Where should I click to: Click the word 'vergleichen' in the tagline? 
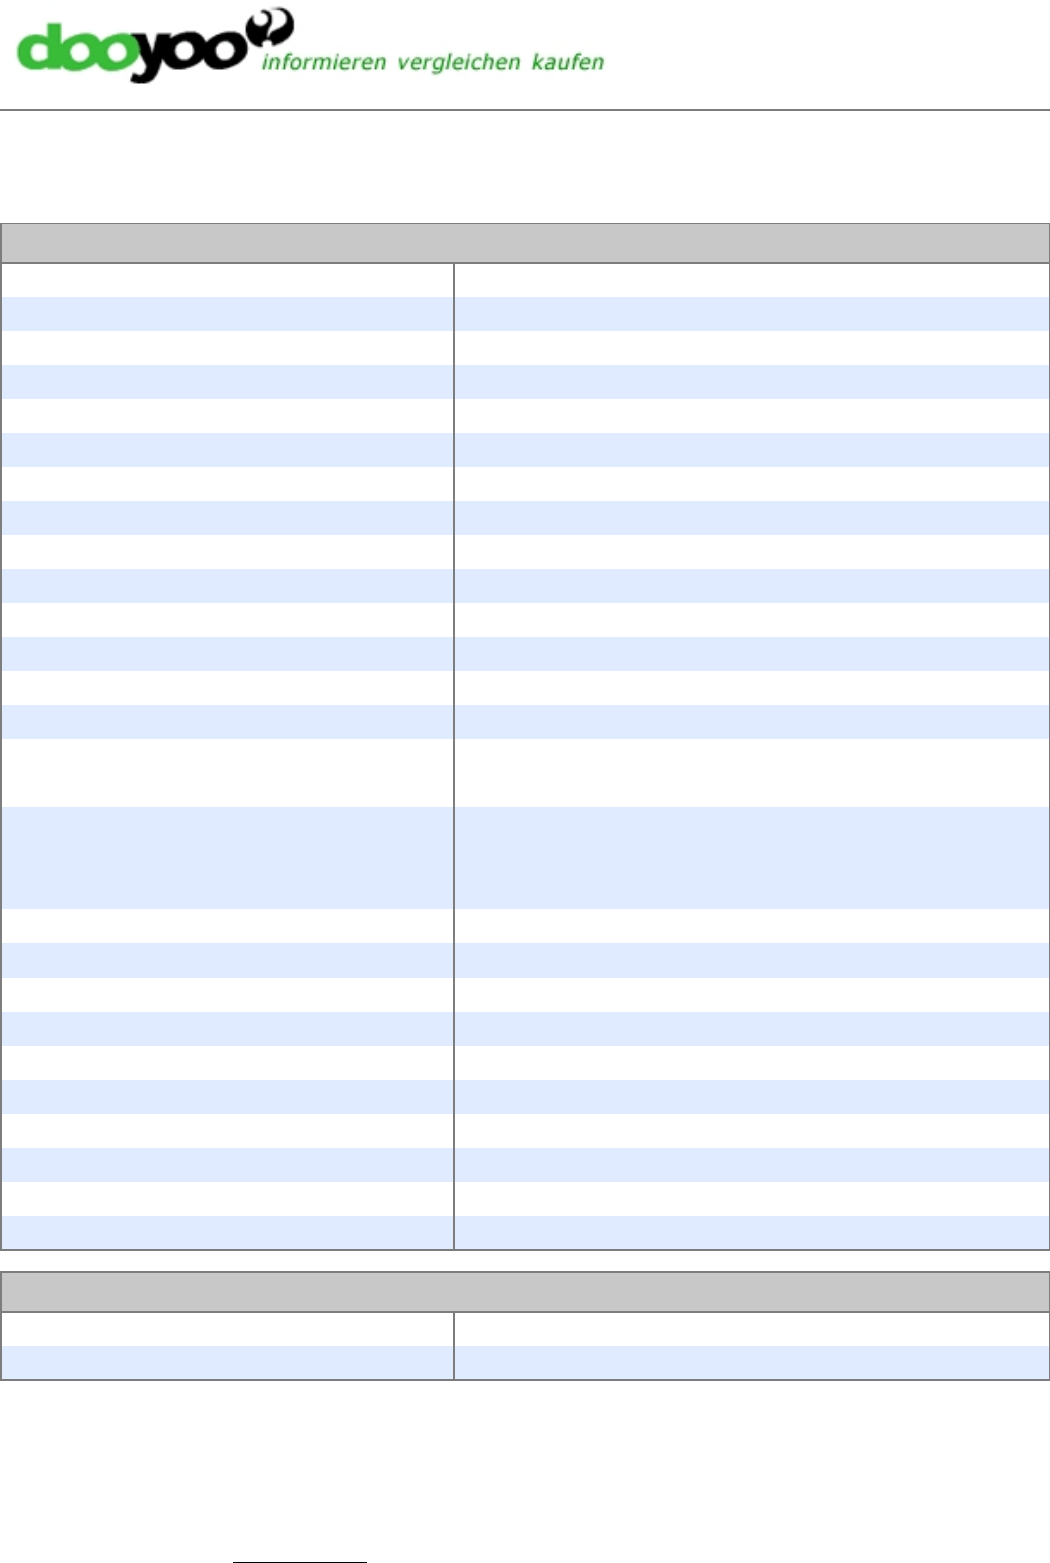pyautogui.click(x=459, y=63)
